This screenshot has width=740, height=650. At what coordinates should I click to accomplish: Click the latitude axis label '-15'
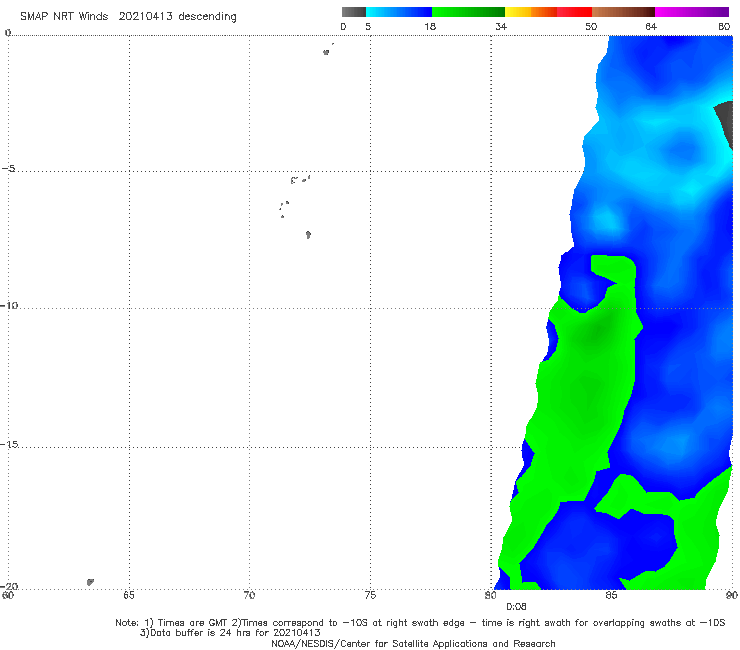[9, 444]
